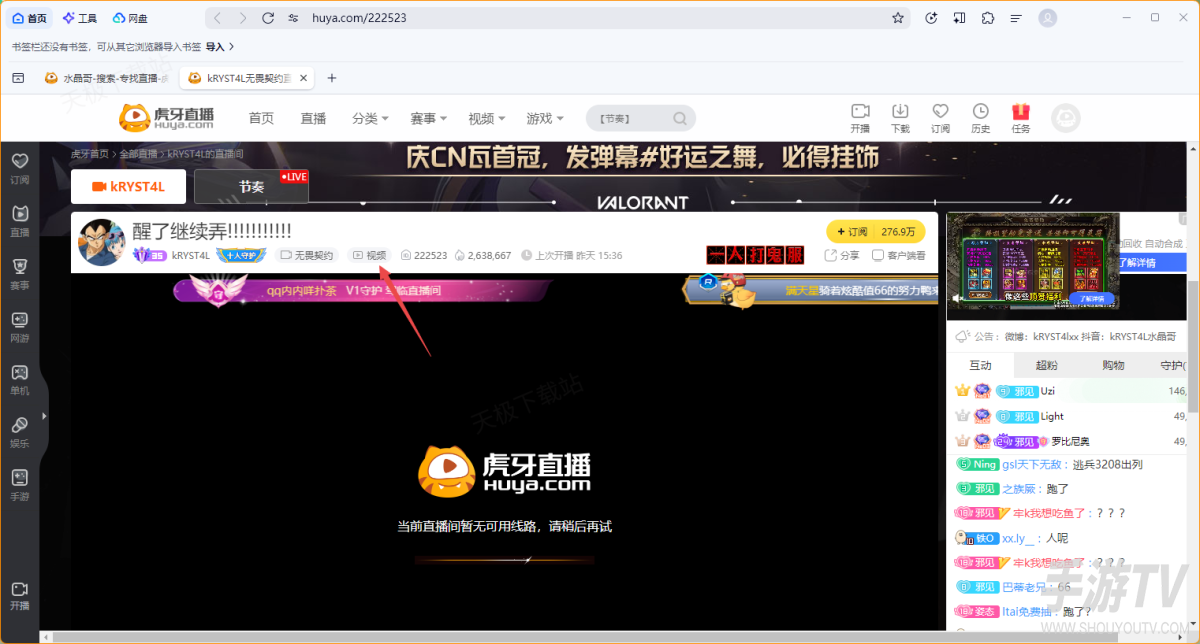The image size is (1200, 644).
Task: Click the 一人打鬼服 banner image
Action: pyautogui.click(x=755, y=255)
